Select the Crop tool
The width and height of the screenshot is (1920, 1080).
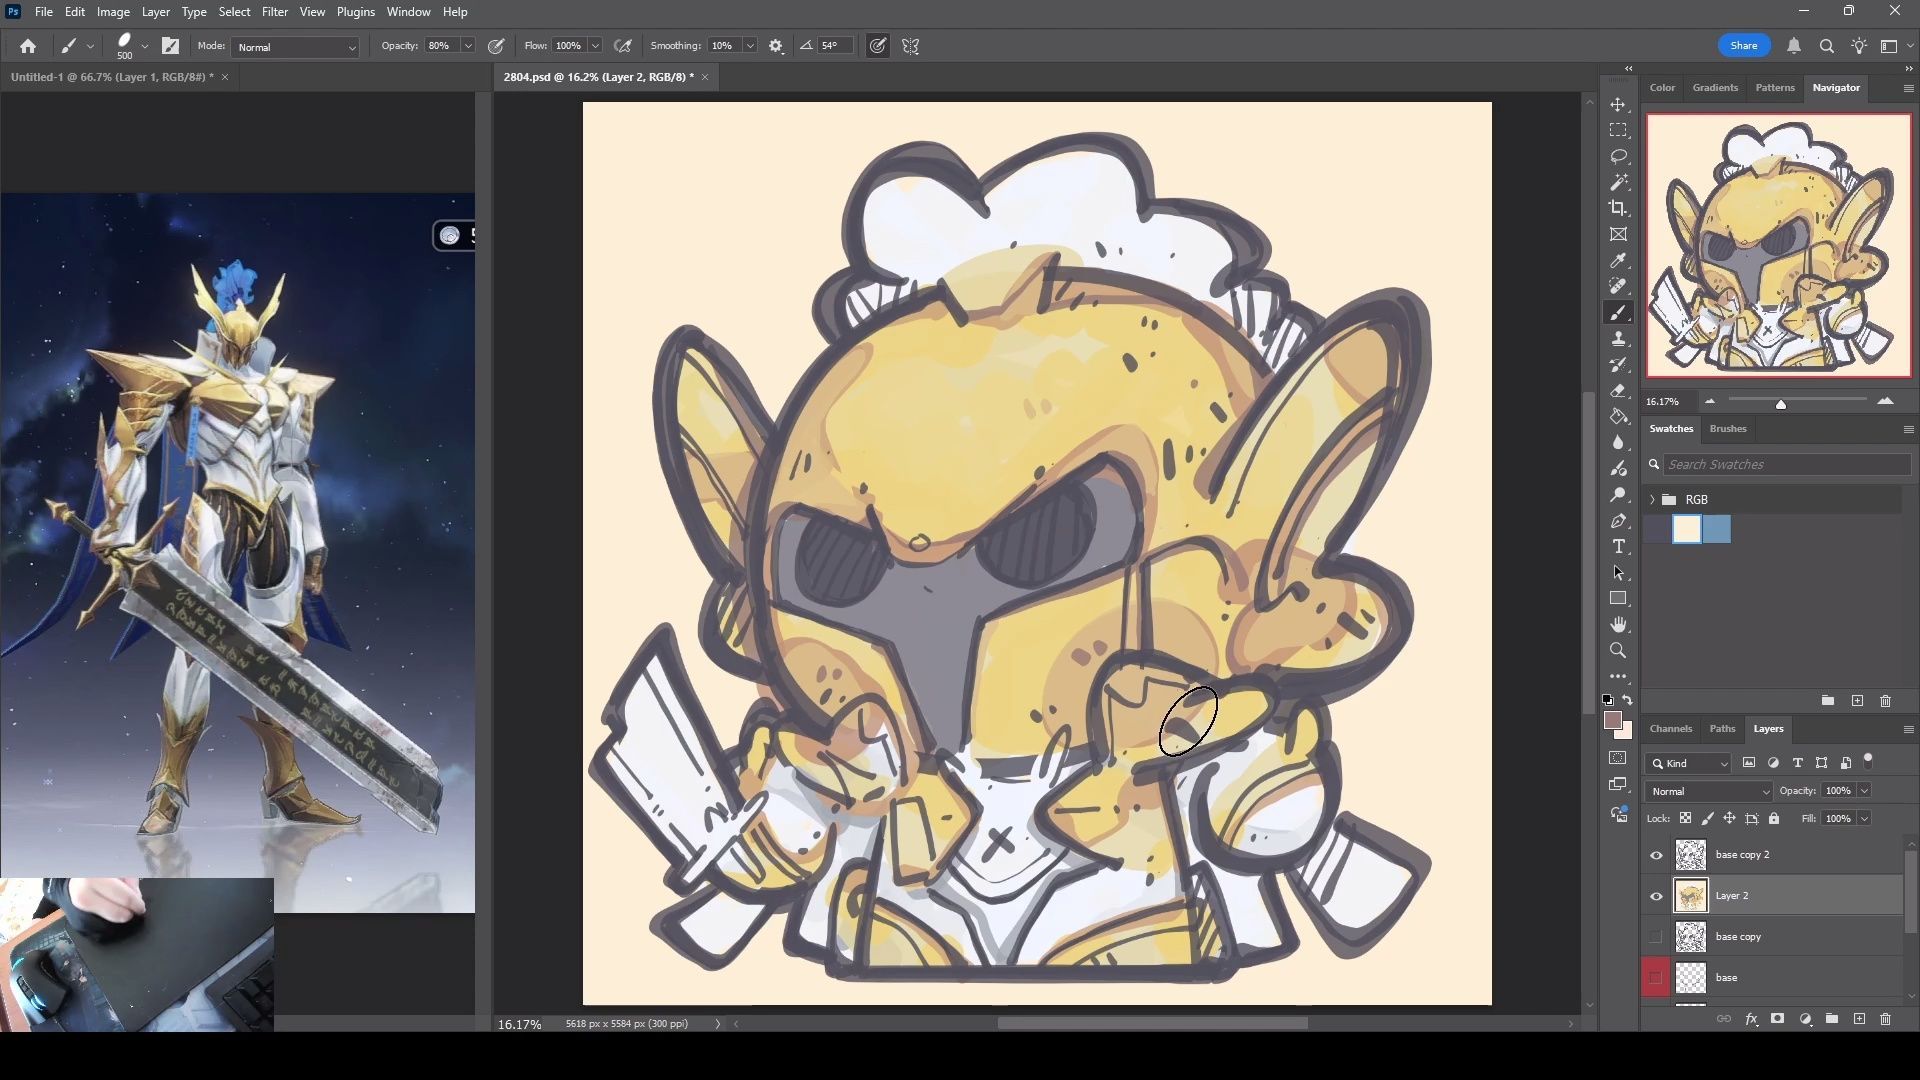(x=1618, y=208)
